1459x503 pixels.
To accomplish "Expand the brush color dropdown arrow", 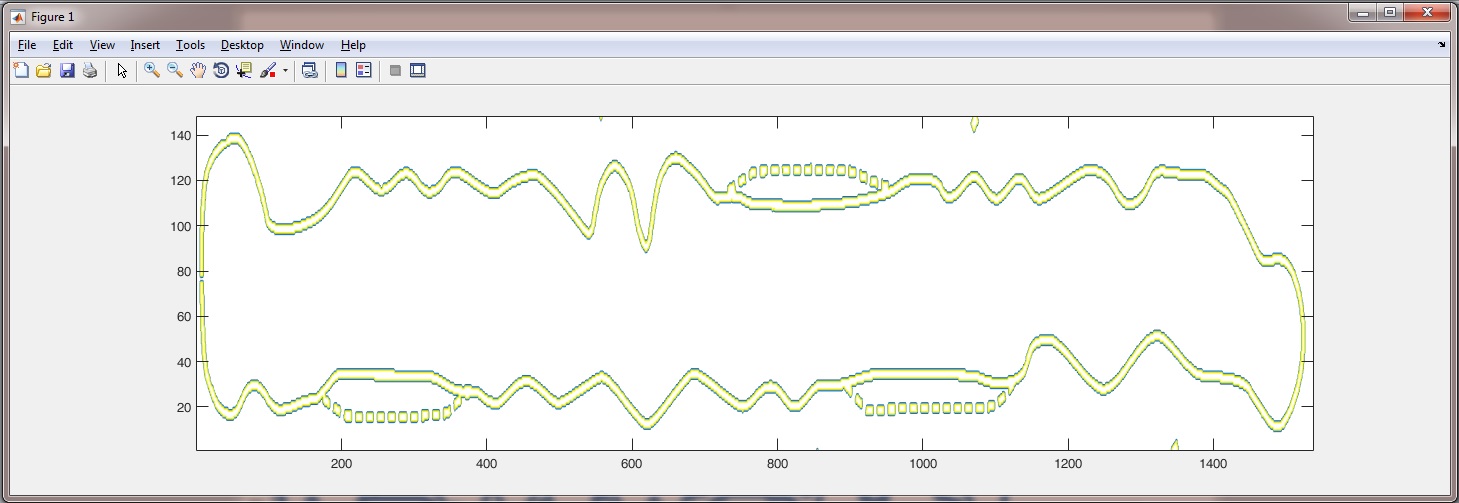I will (x=285, y=71).
